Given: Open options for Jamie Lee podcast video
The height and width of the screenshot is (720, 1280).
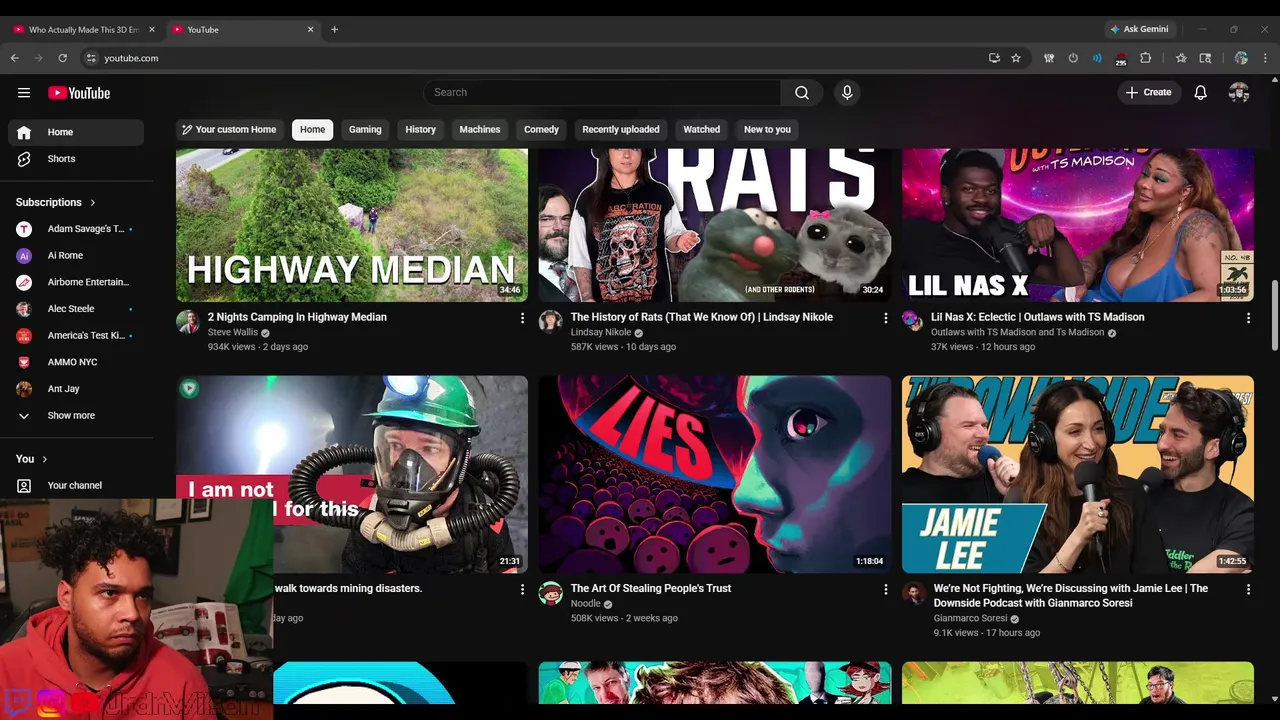Looking at the screenshot, I should pos(1248,590).
